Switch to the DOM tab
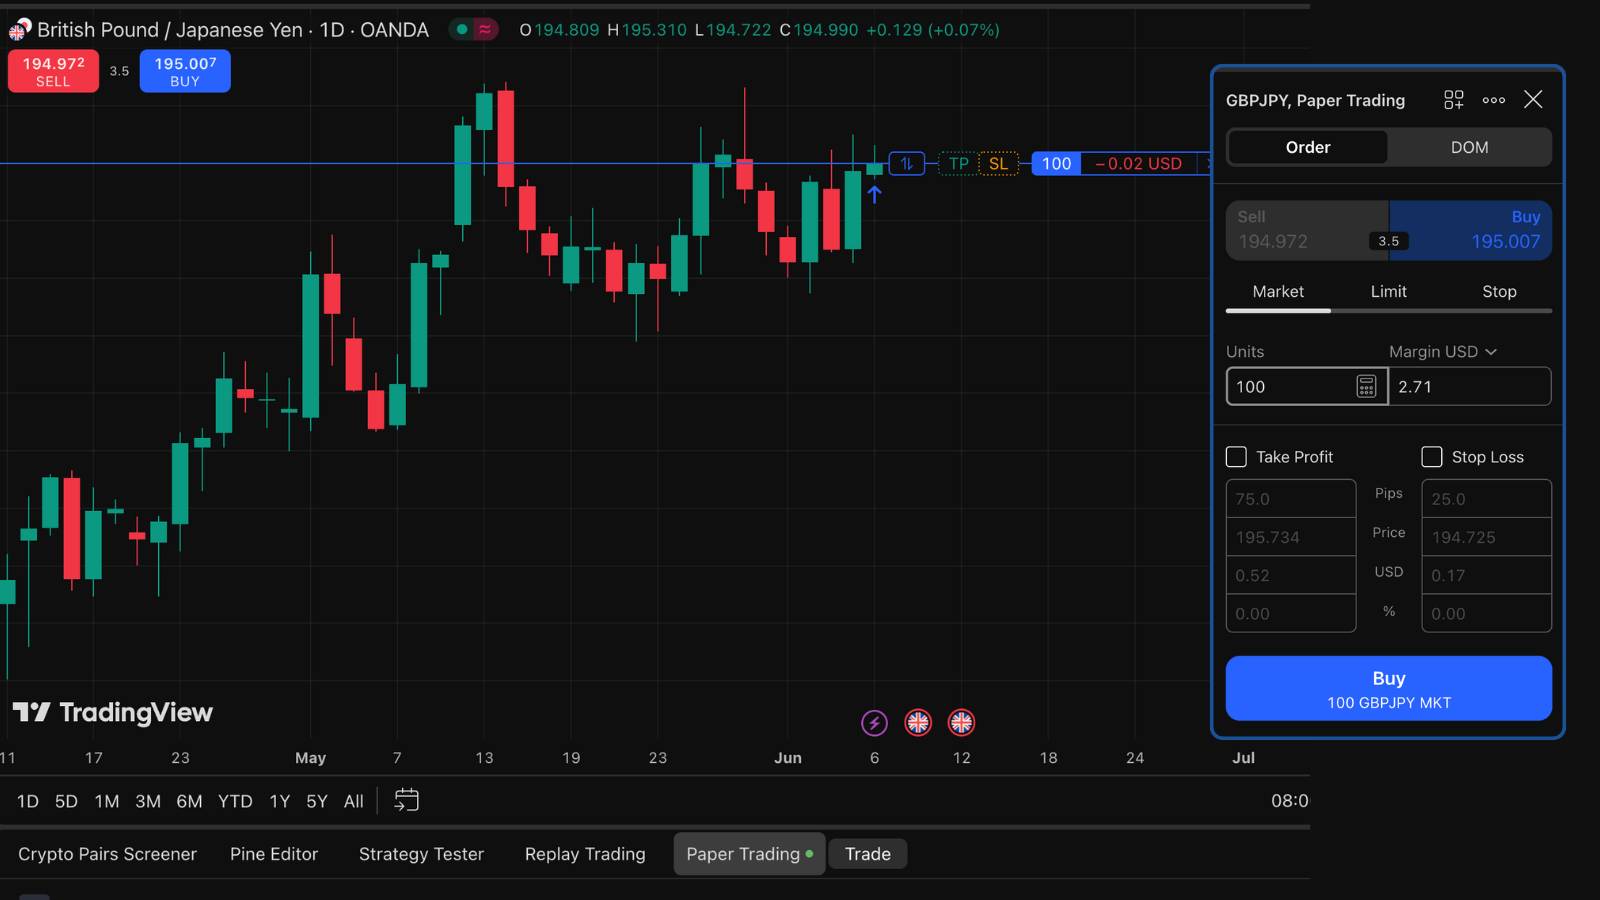Screen dimensions: 1600x900 [x=1469, y=147]
